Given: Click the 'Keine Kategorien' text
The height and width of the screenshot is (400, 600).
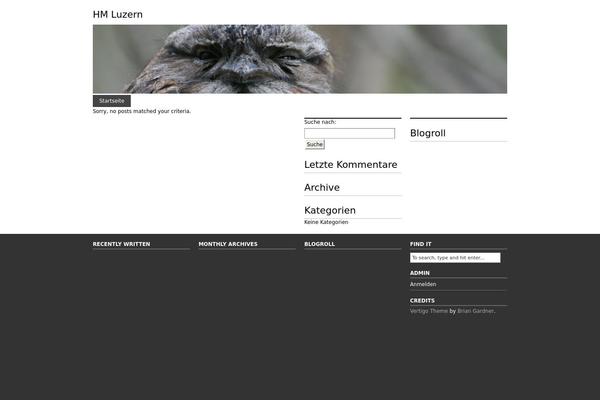Looking at the screenshot, I should (x=326, y=222).
